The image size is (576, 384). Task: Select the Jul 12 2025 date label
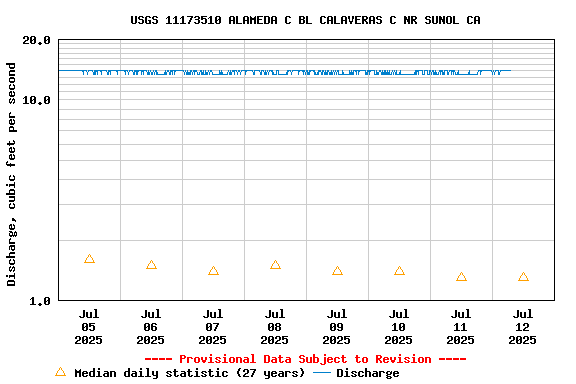point(522,327)
